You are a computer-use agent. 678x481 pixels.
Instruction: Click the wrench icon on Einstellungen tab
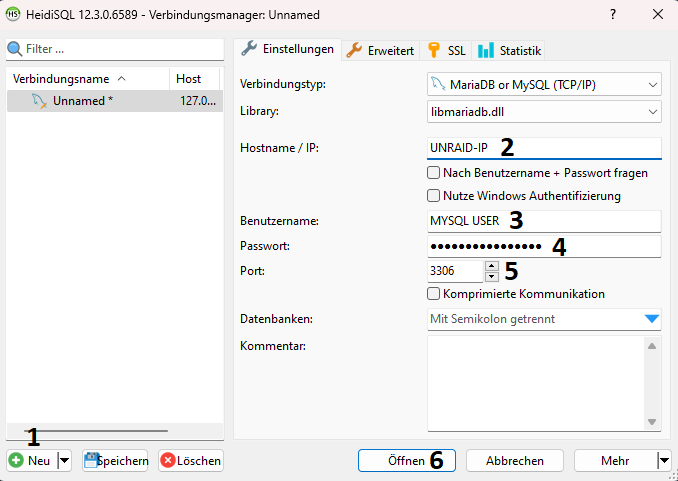tap(249, 48)
